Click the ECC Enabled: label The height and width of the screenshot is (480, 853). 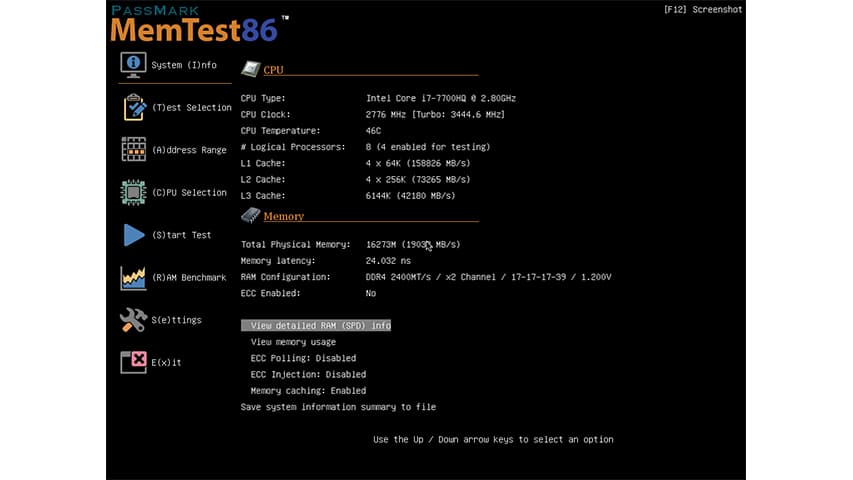[270, 293]
